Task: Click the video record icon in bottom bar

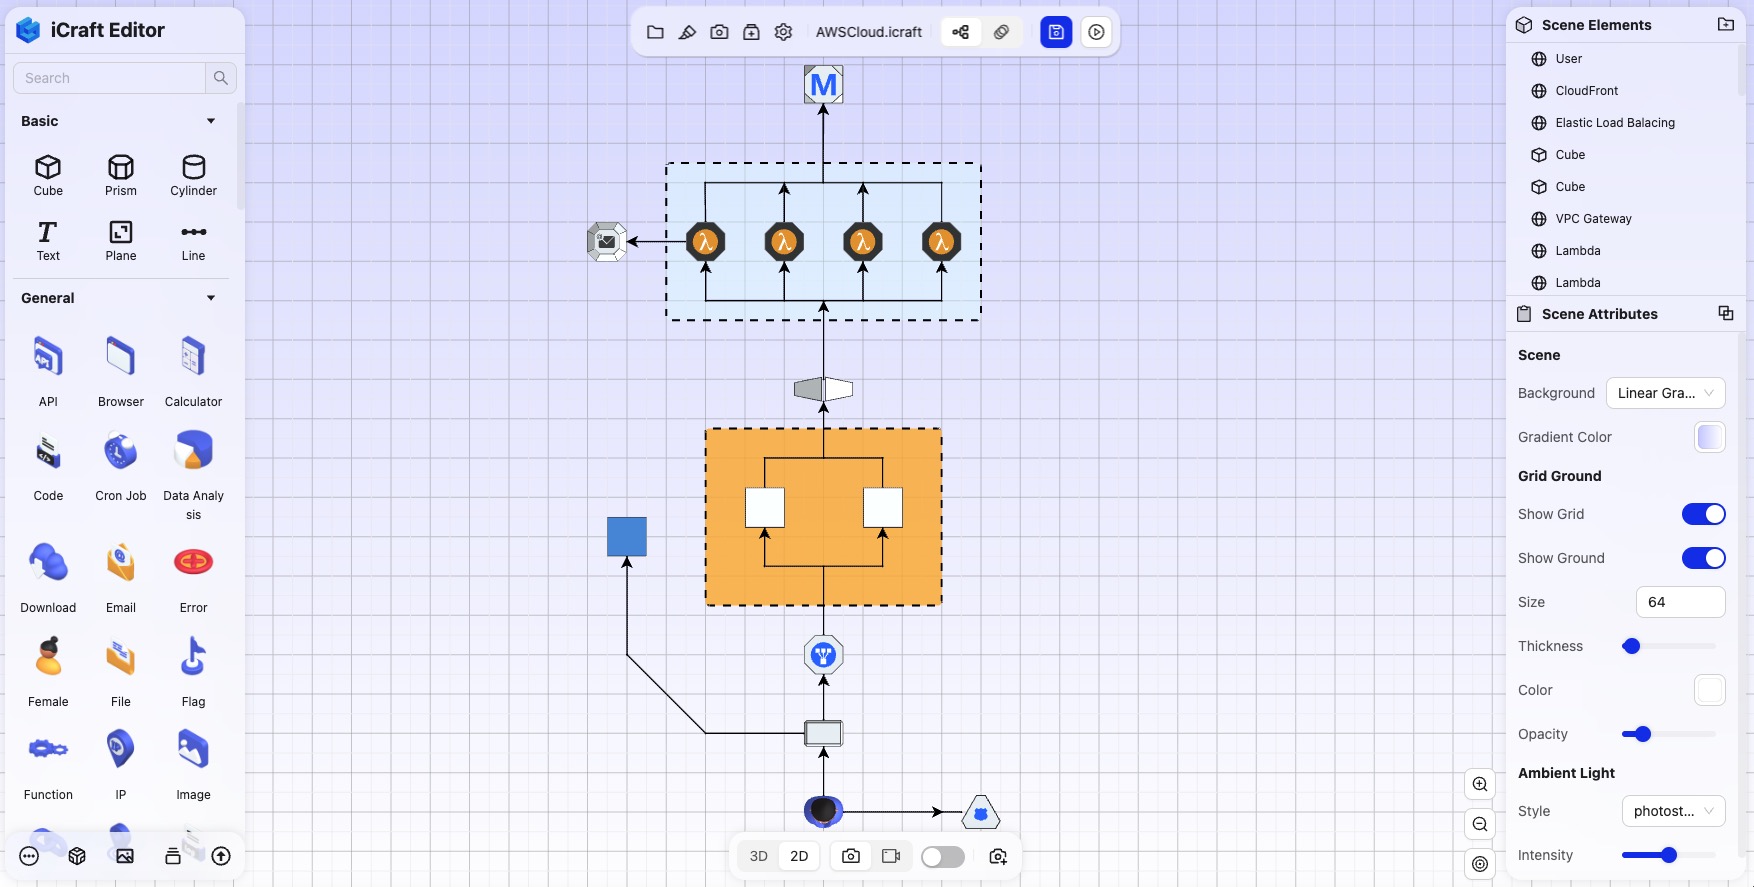Action: [x=891, y=856]
